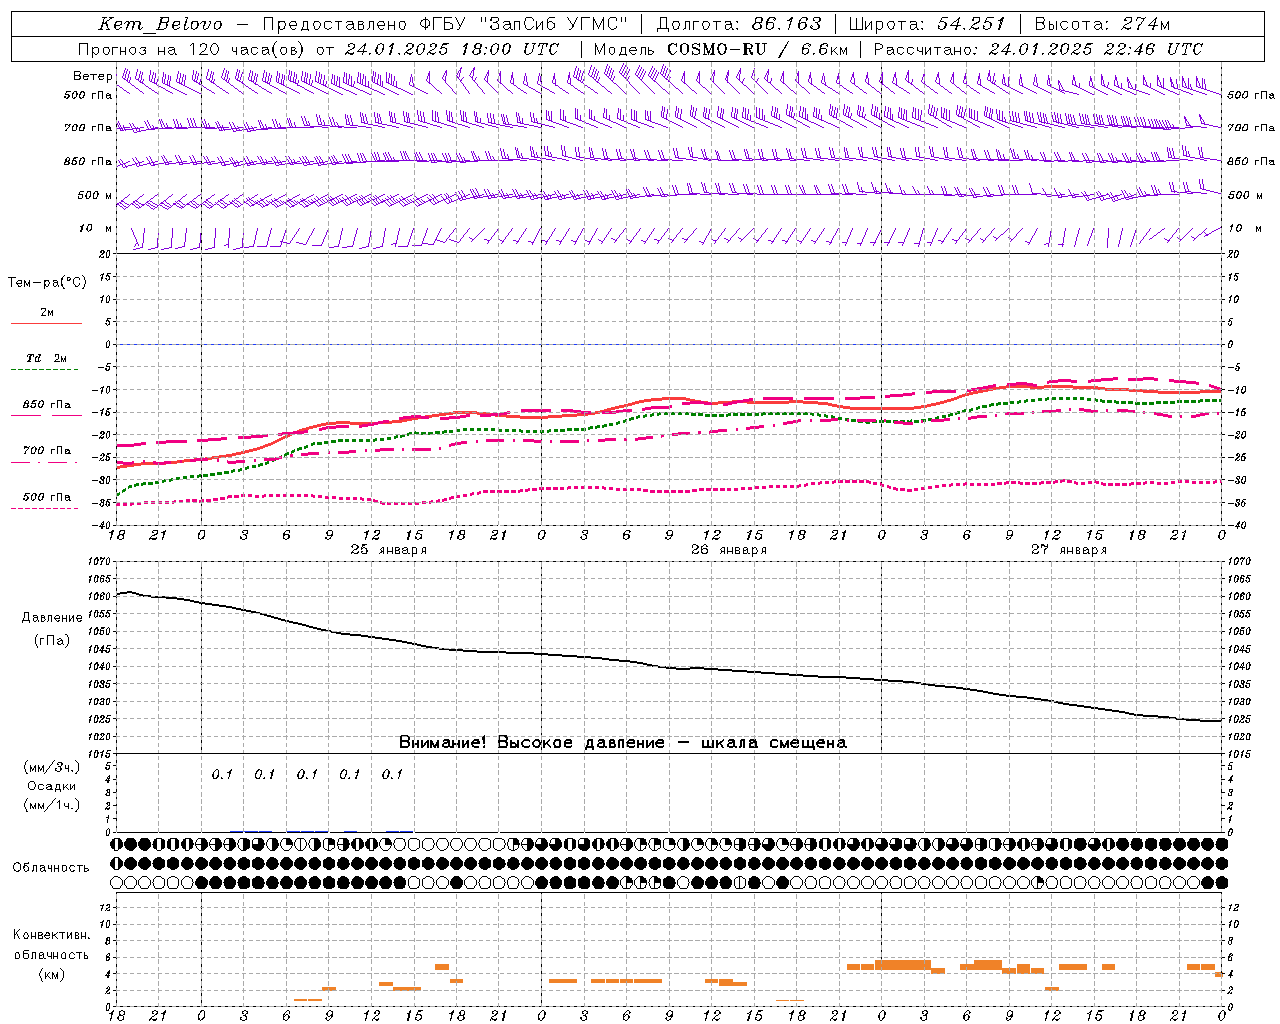1280x1024 pixels.
Task: Select the Td 2м legend label
Action: tap(47, 358)
